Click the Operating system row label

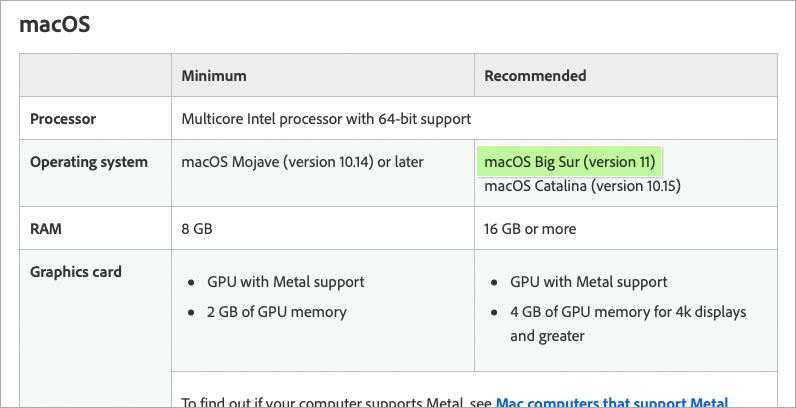click(89, 162)
